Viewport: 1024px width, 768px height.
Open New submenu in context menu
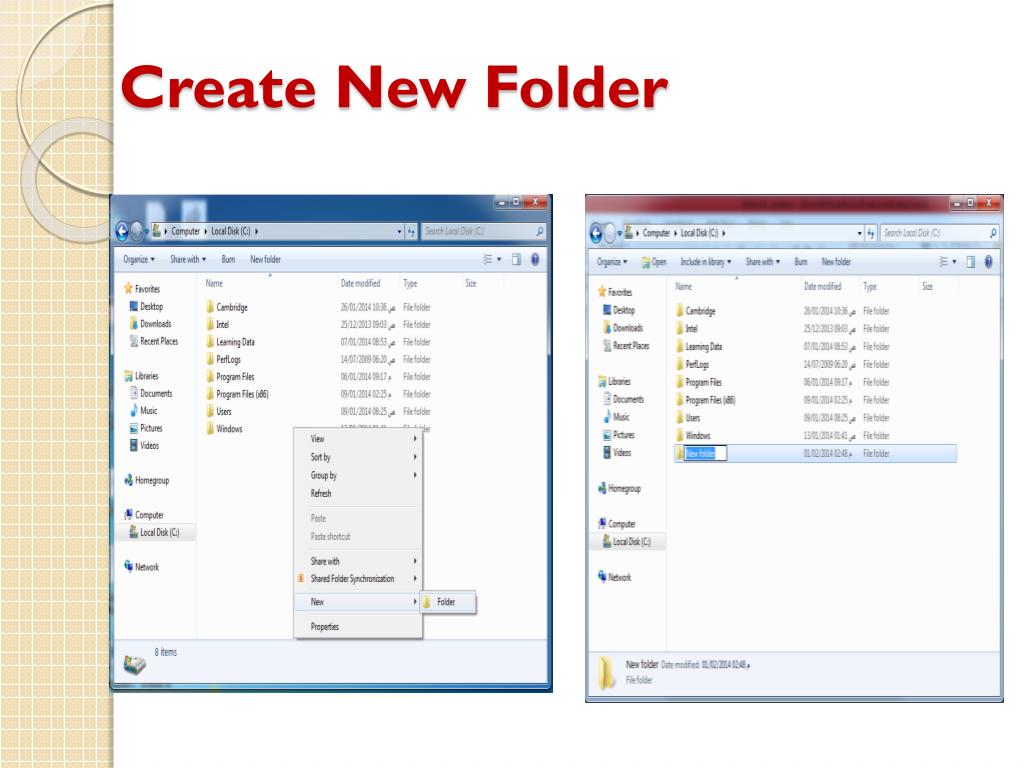(358, 601)
